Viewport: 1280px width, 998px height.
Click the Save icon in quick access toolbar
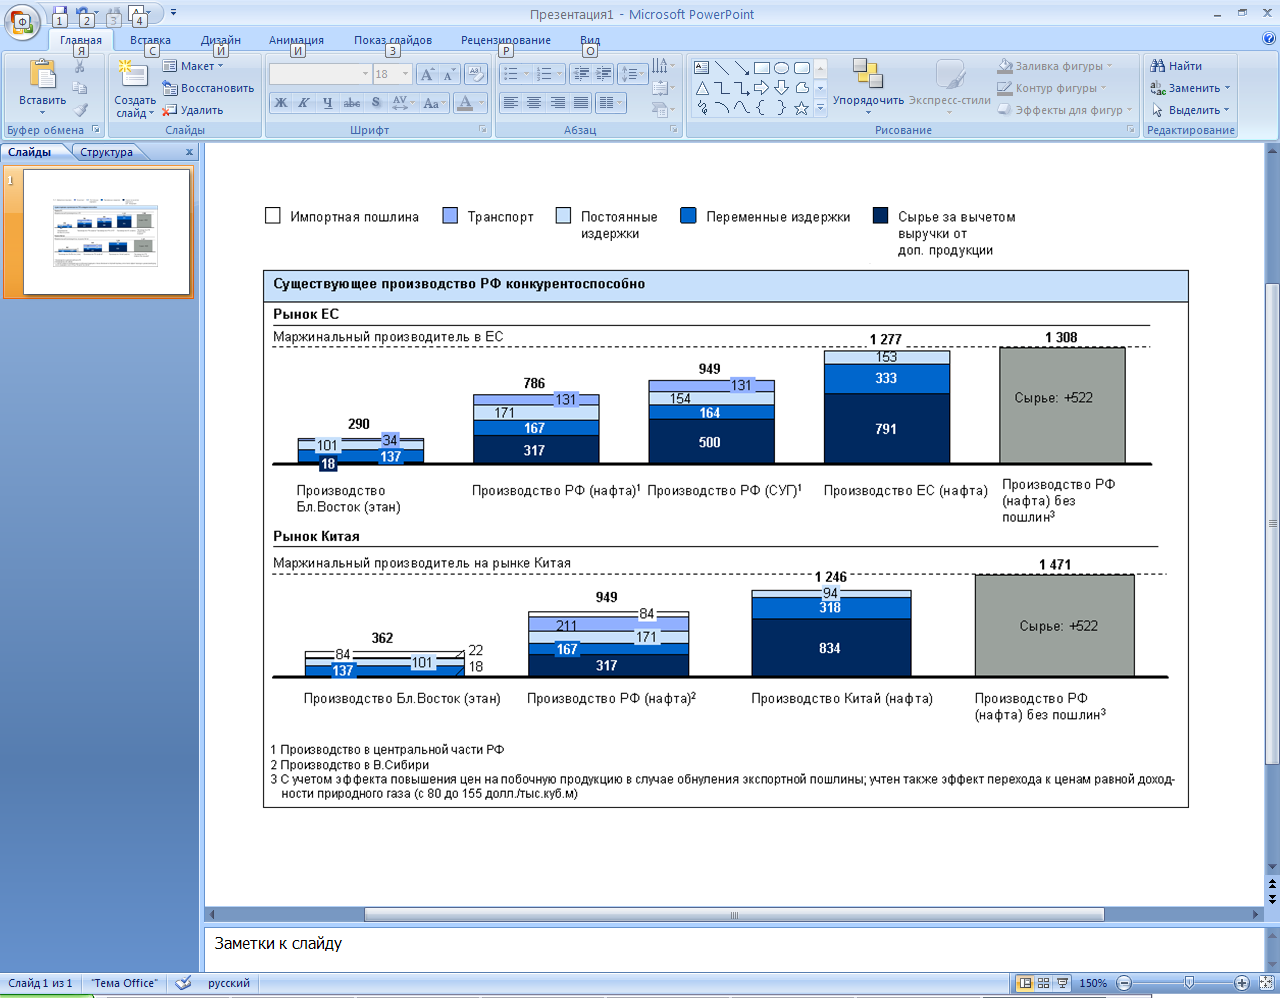pos(61,12)
